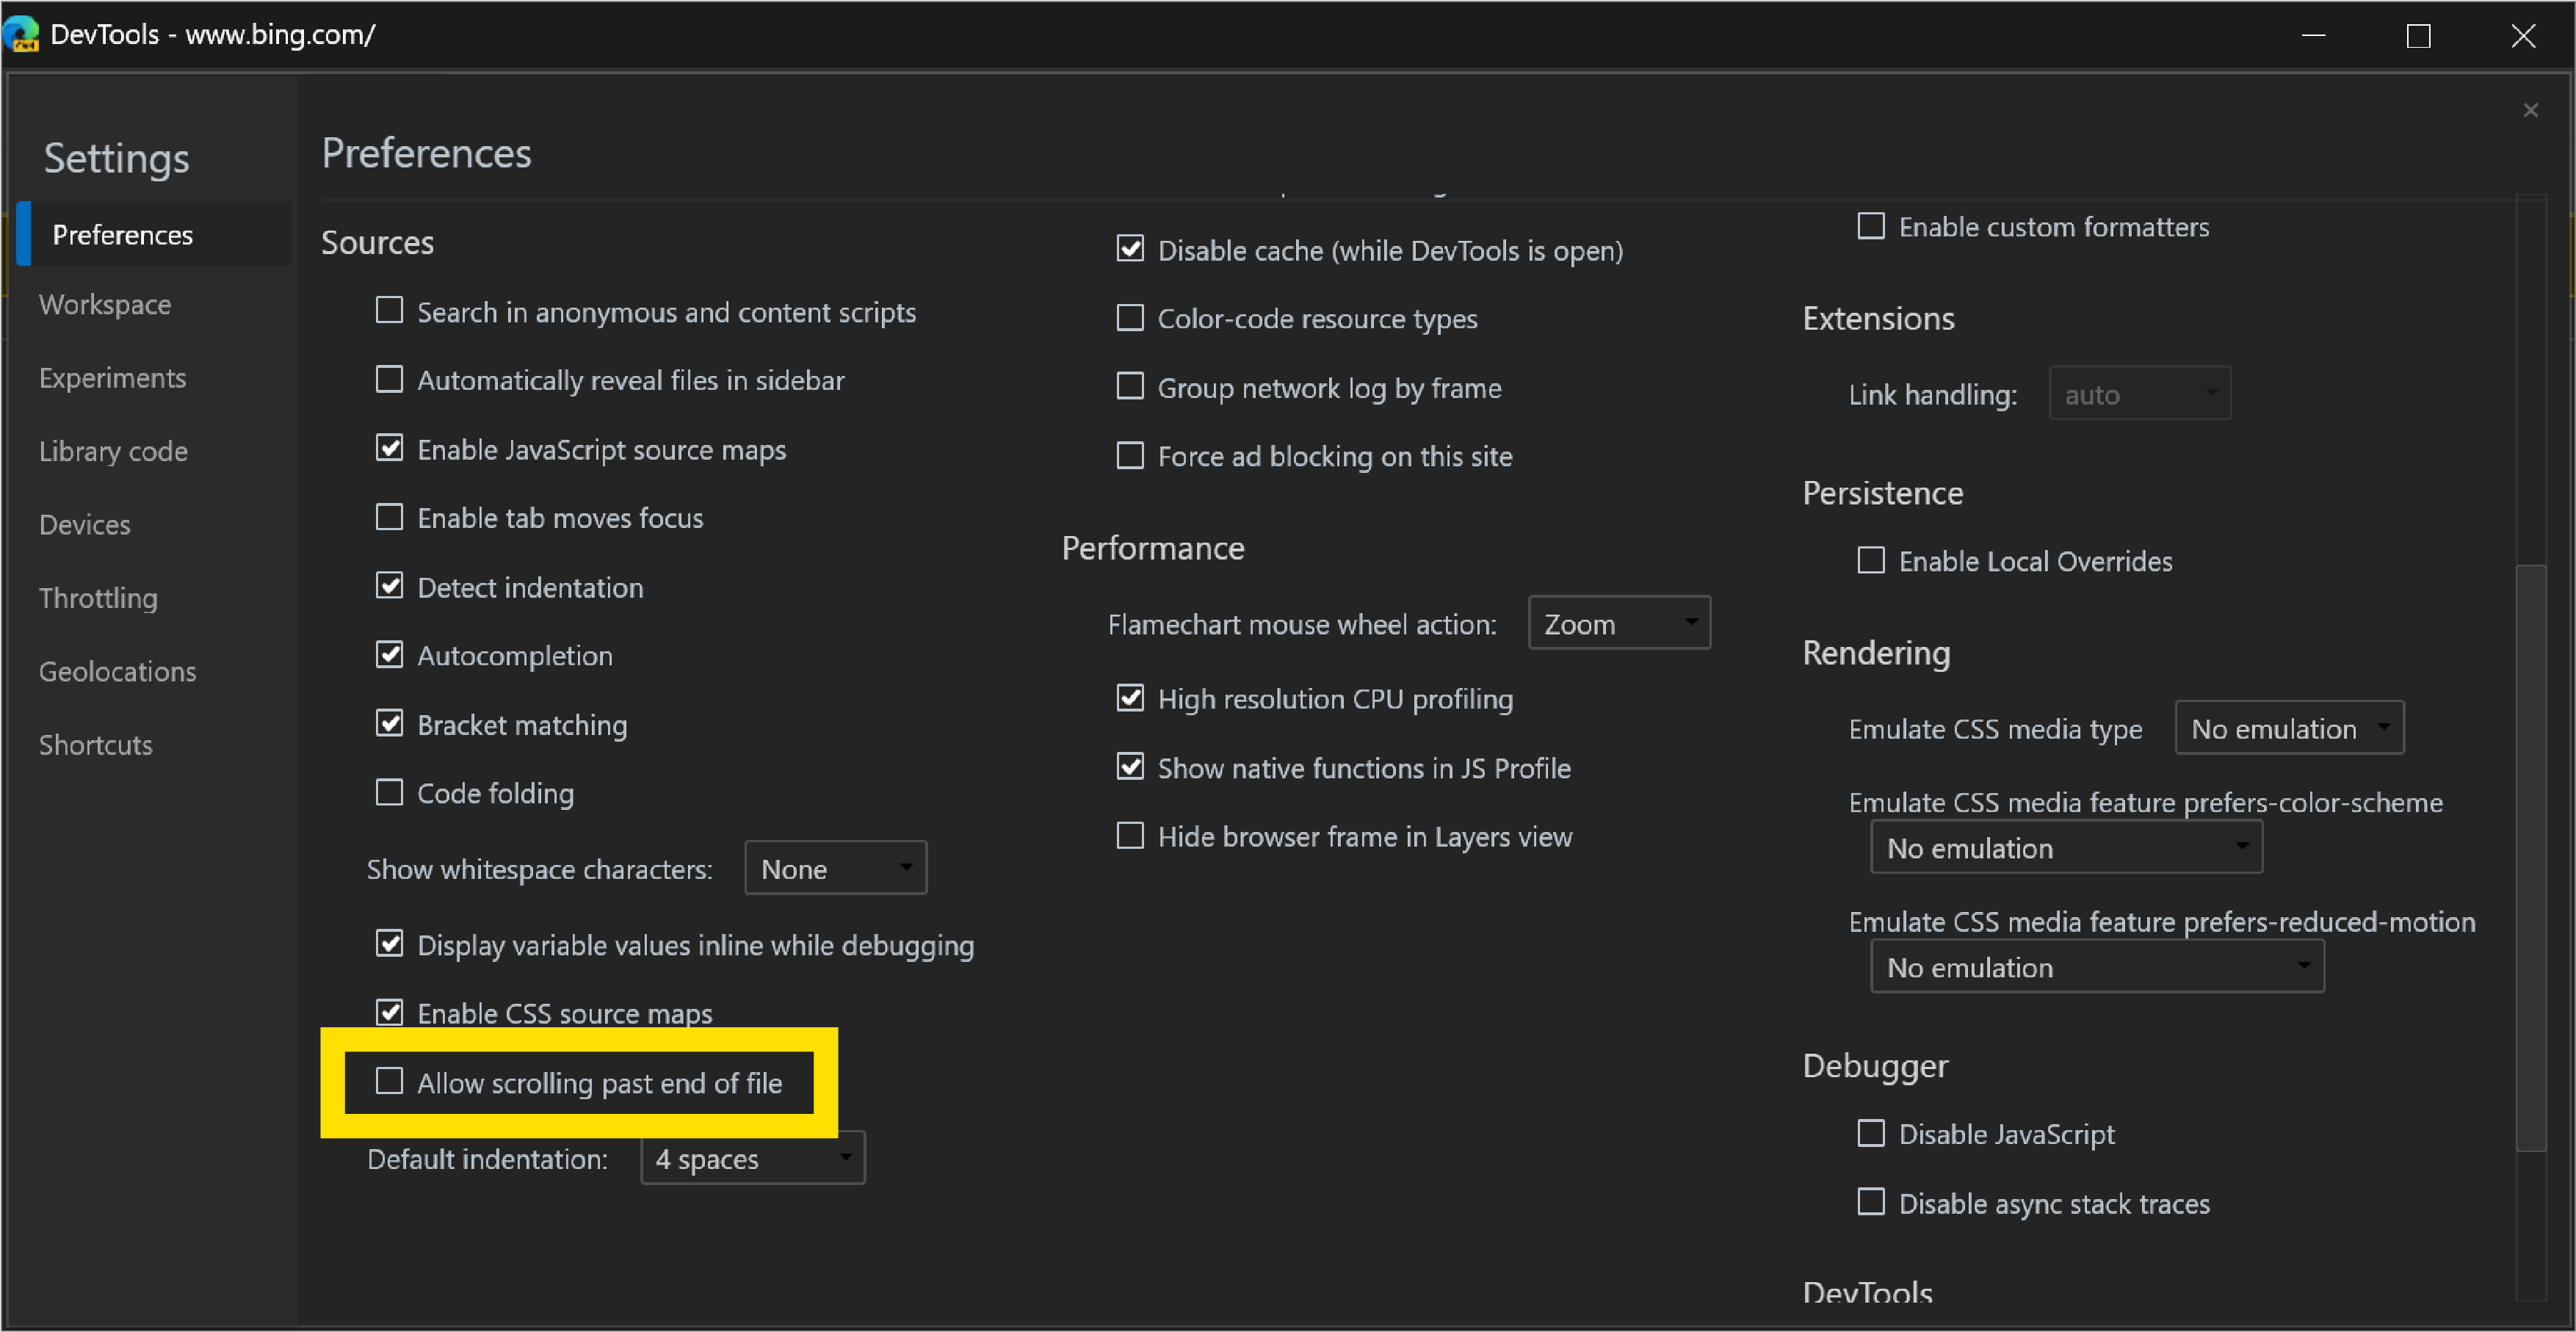Click the Workspace sidebar icon

click(105, 304)
